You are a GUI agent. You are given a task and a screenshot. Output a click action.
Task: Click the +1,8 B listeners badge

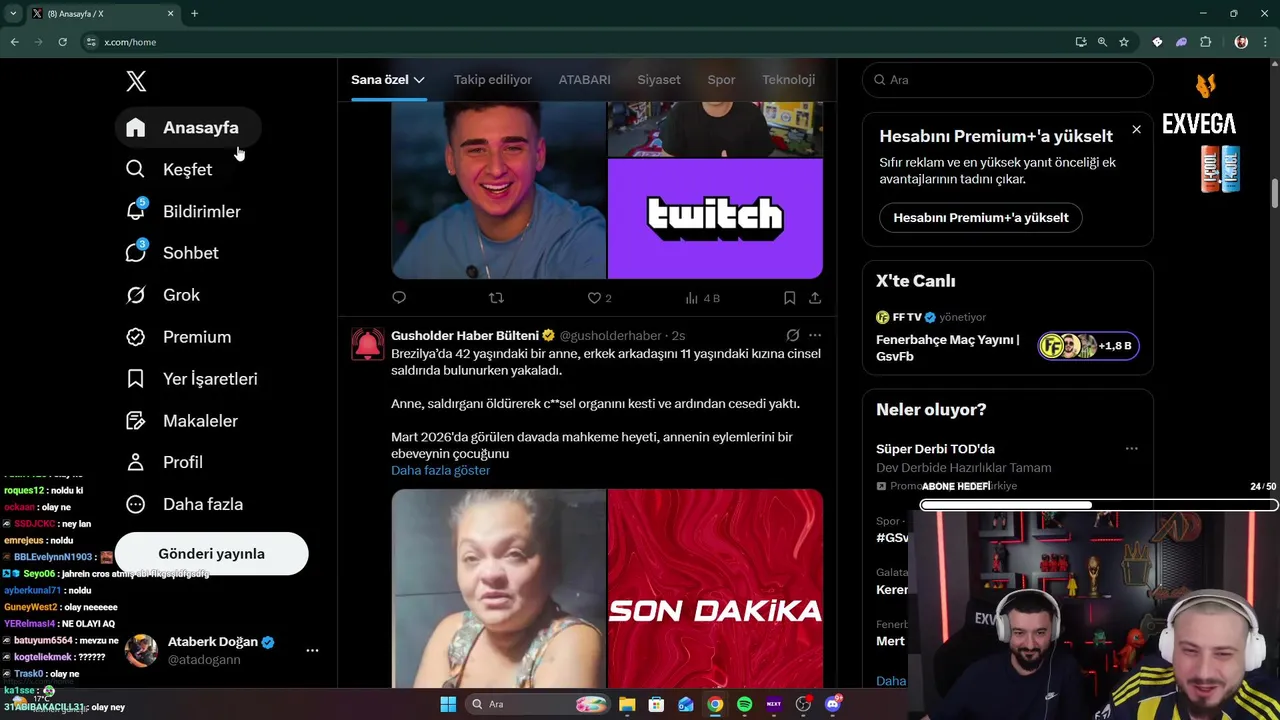point(1088,346)
